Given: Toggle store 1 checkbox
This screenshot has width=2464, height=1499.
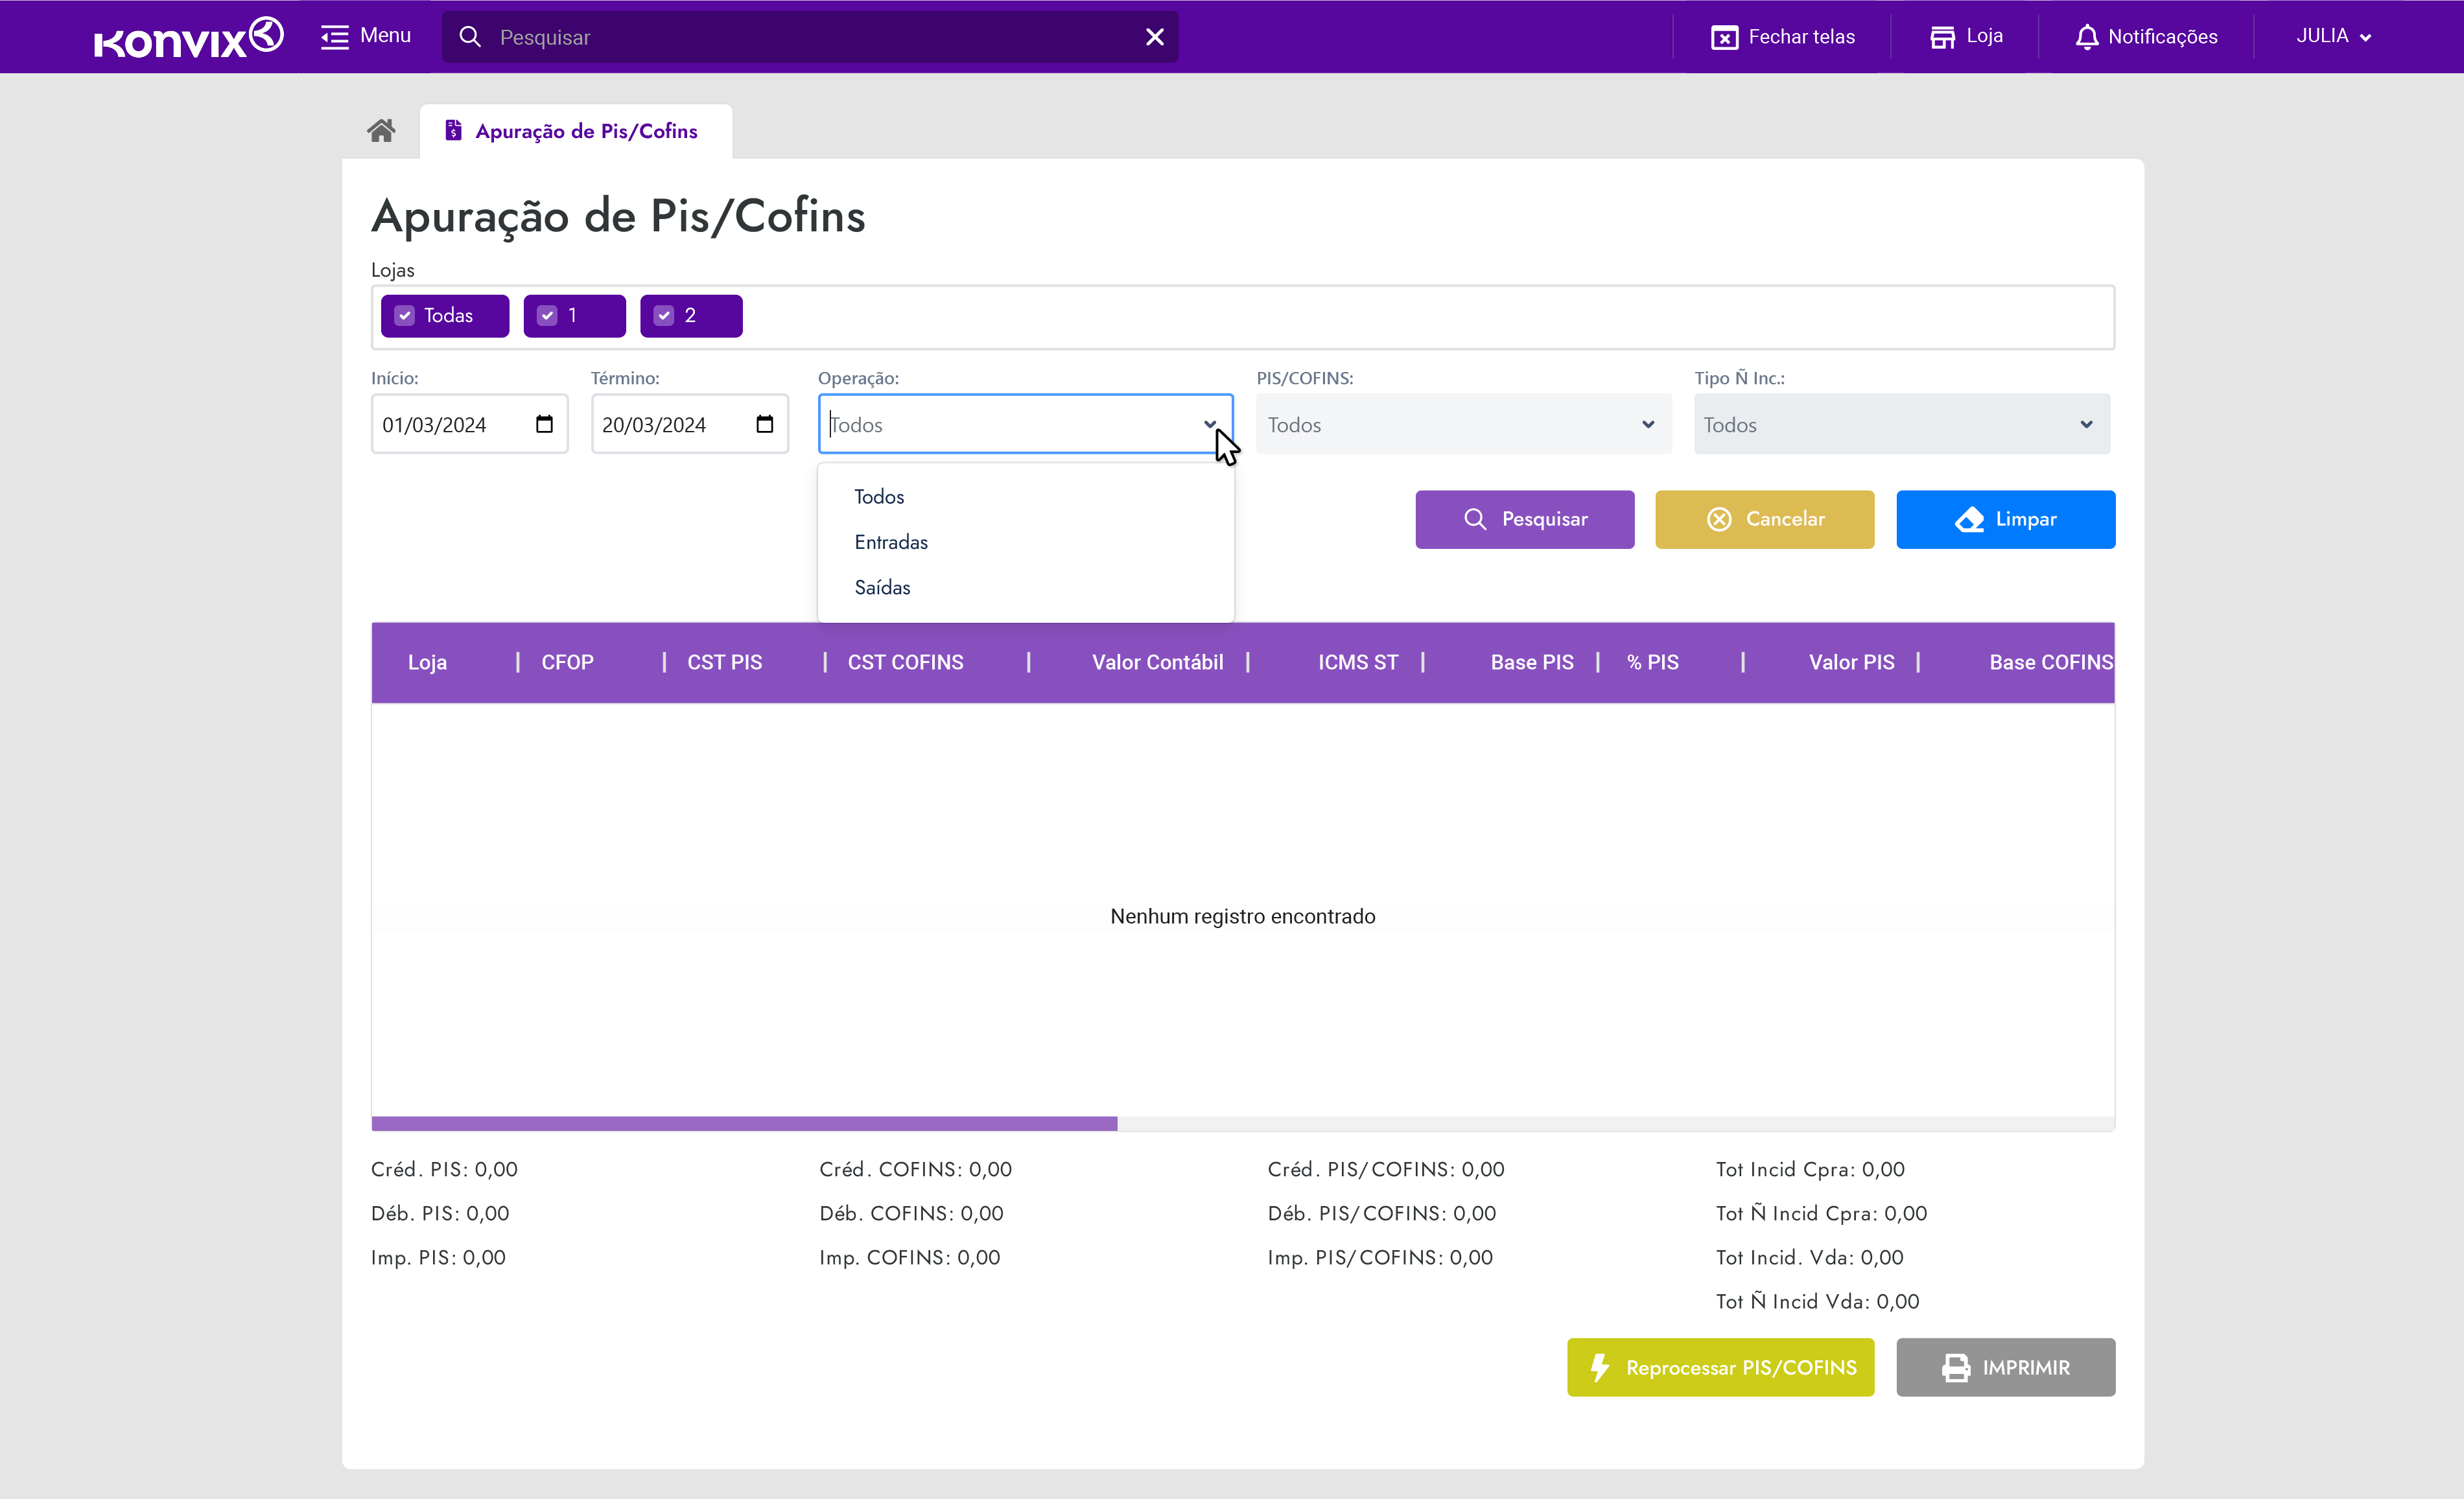Looking at the screenshot, I should [547, 316].
